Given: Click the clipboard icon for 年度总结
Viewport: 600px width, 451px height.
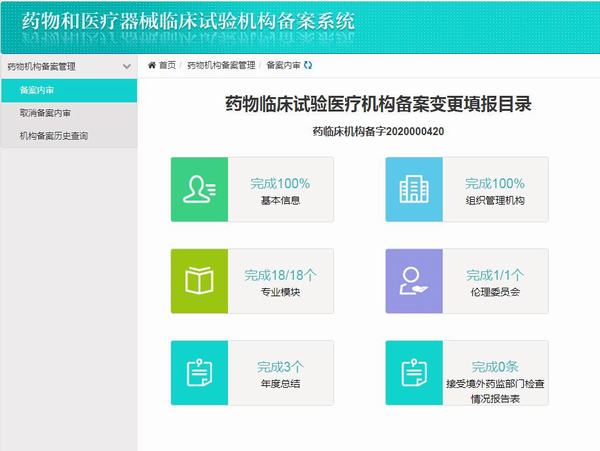Looking at the screenshot, I should [x=200, y=372].
